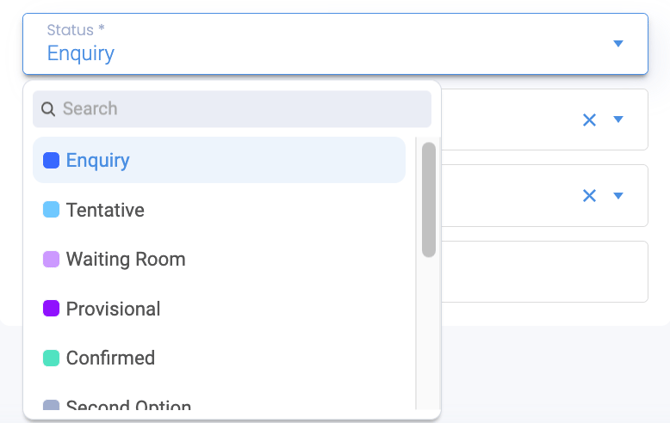The height and width of the screenshot is (423, 670).
Task: Click the dark blue Enquiry color square
Action: tap(51, 161)
